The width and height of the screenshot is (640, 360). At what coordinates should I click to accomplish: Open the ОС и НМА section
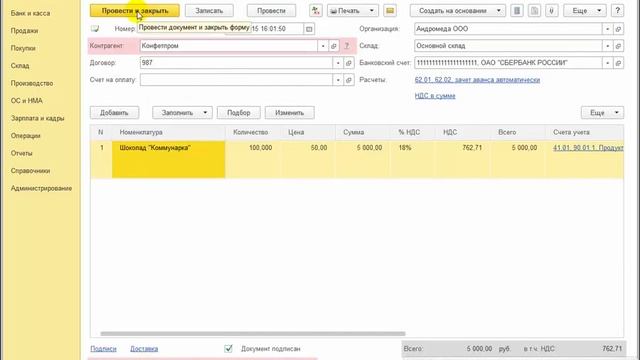click(x=27, y=101)
